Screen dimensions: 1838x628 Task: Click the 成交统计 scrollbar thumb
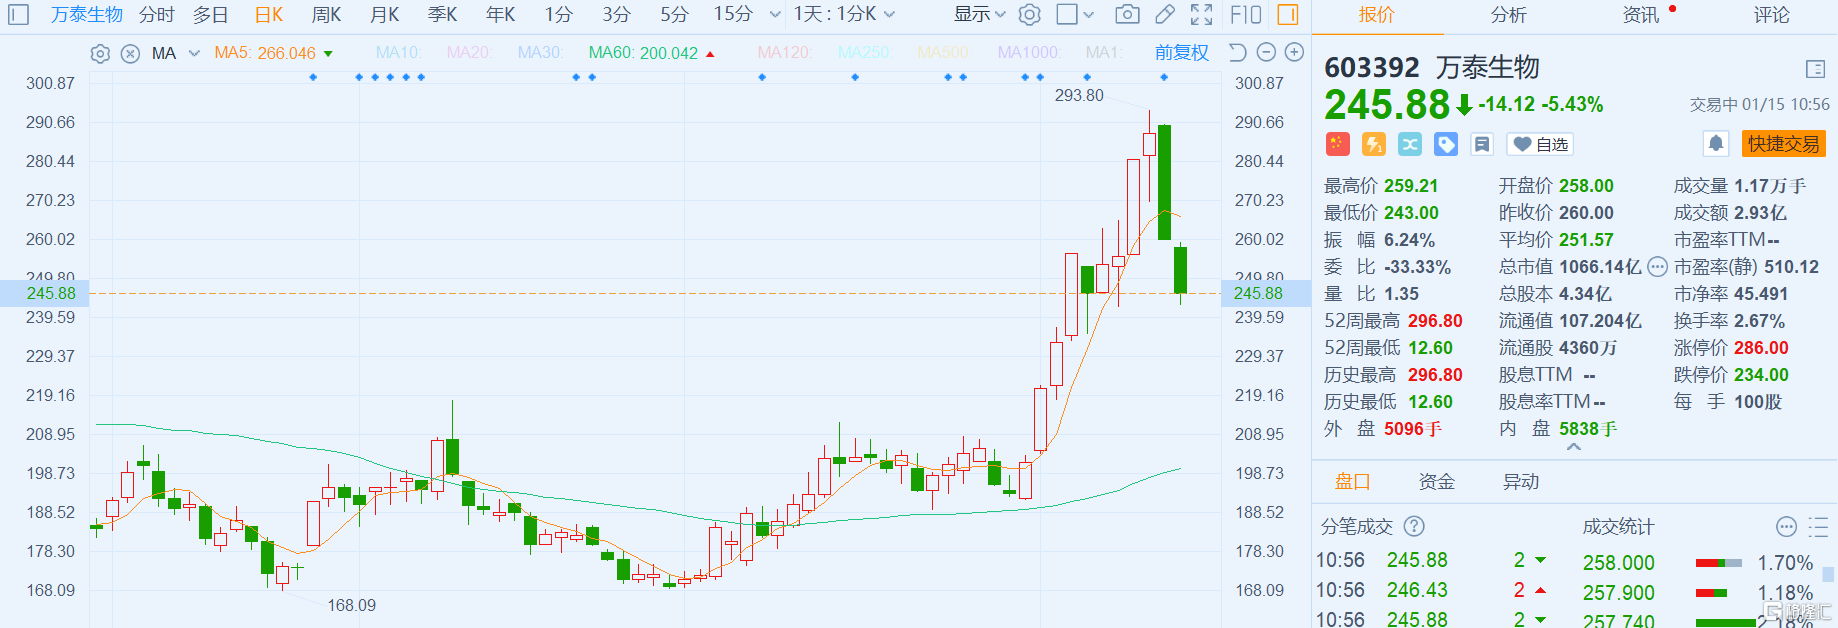click(x=1829, y=574)
